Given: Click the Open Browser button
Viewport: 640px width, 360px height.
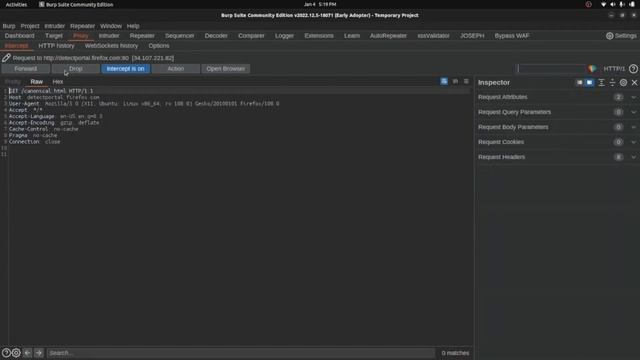Looking at the screenshot, I should click(x=226, y=69).
